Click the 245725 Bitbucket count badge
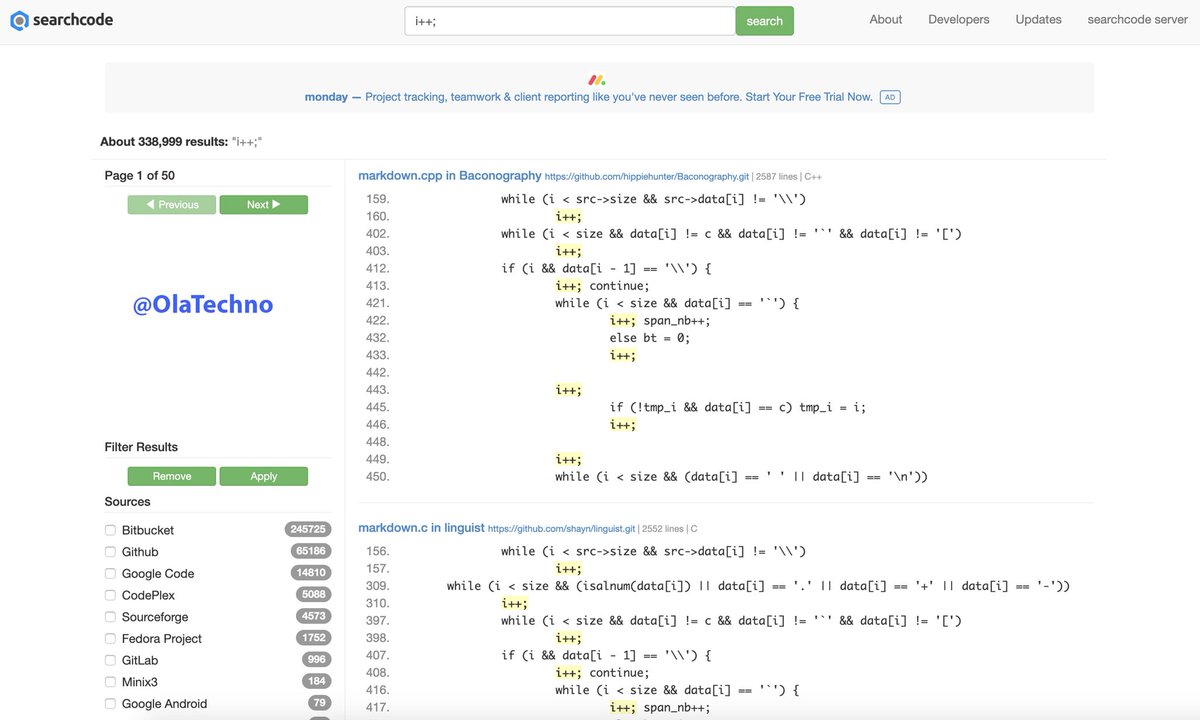This screenshot has height=720, width=1200. (x=307, y=529)
